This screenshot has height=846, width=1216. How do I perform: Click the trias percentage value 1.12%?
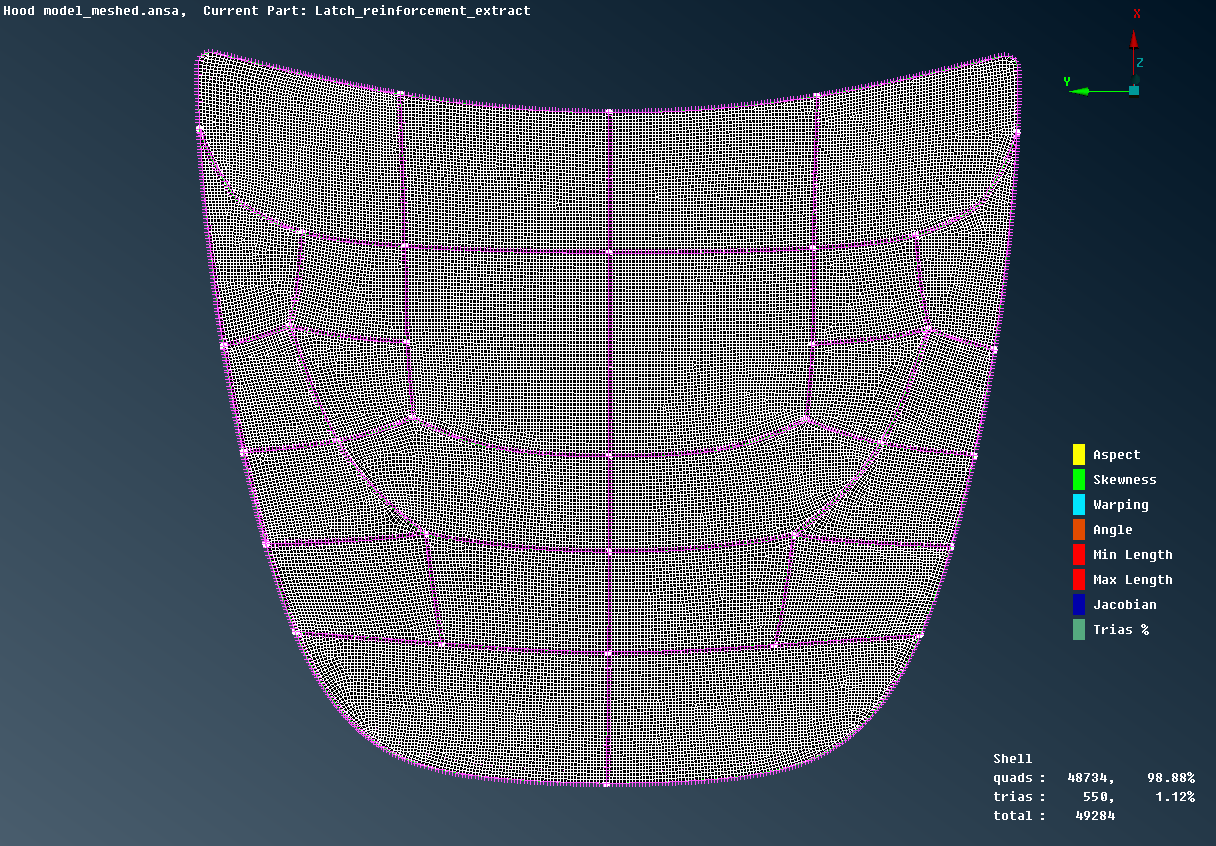tap(1177, 796)
